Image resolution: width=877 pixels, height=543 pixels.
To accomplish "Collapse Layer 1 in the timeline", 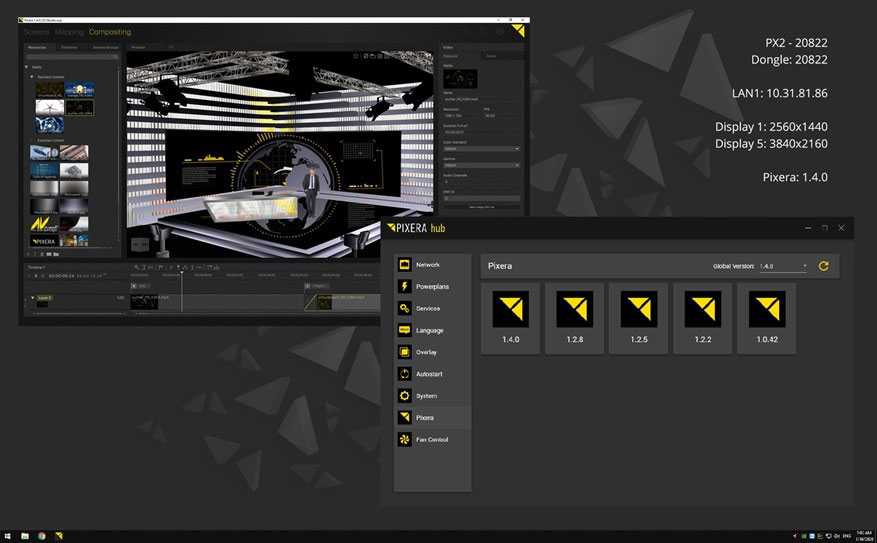I will coord(32,298).
